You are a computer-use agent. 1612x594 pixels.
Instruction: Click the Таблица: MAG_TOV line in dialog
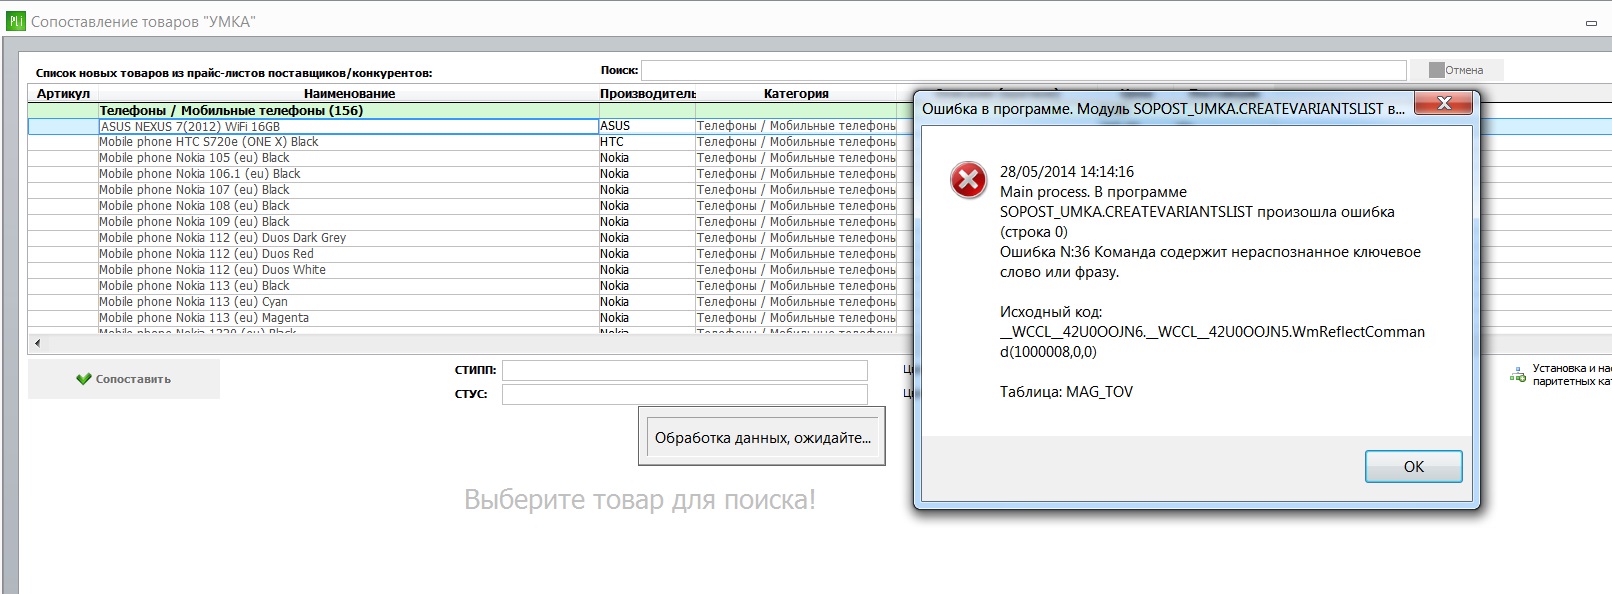(1066, 392)
